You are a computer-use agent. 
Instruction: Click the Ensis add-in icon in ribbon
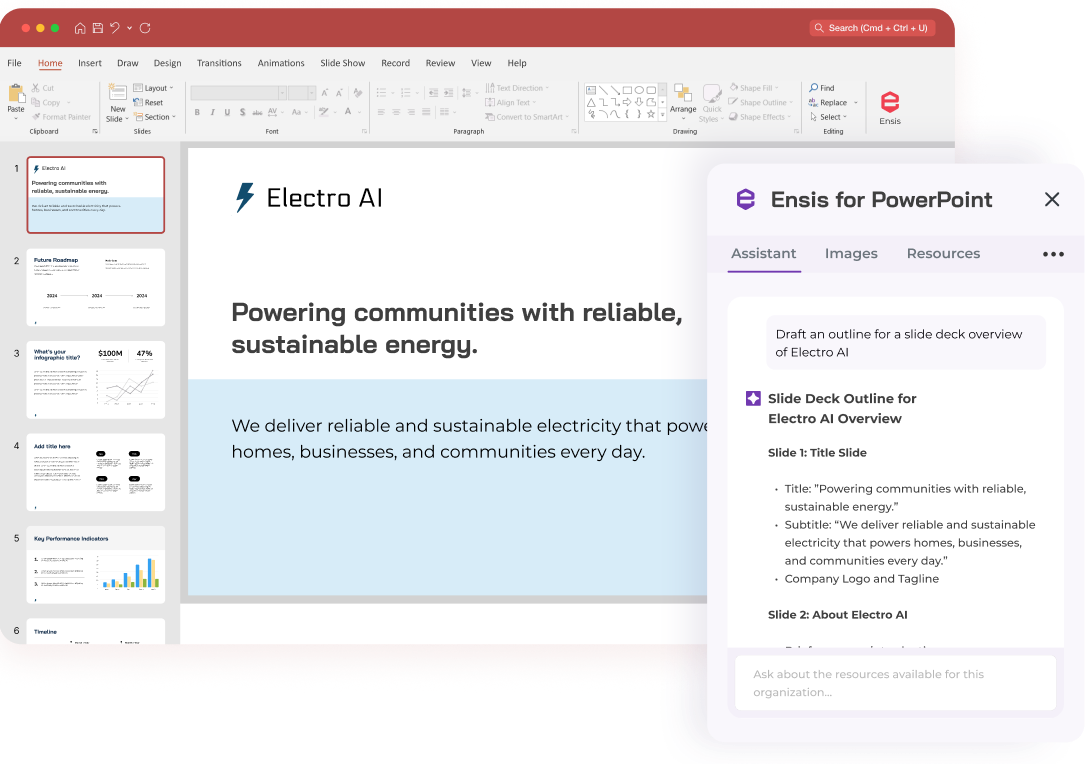pyautogui.click(x=890, y=108)
